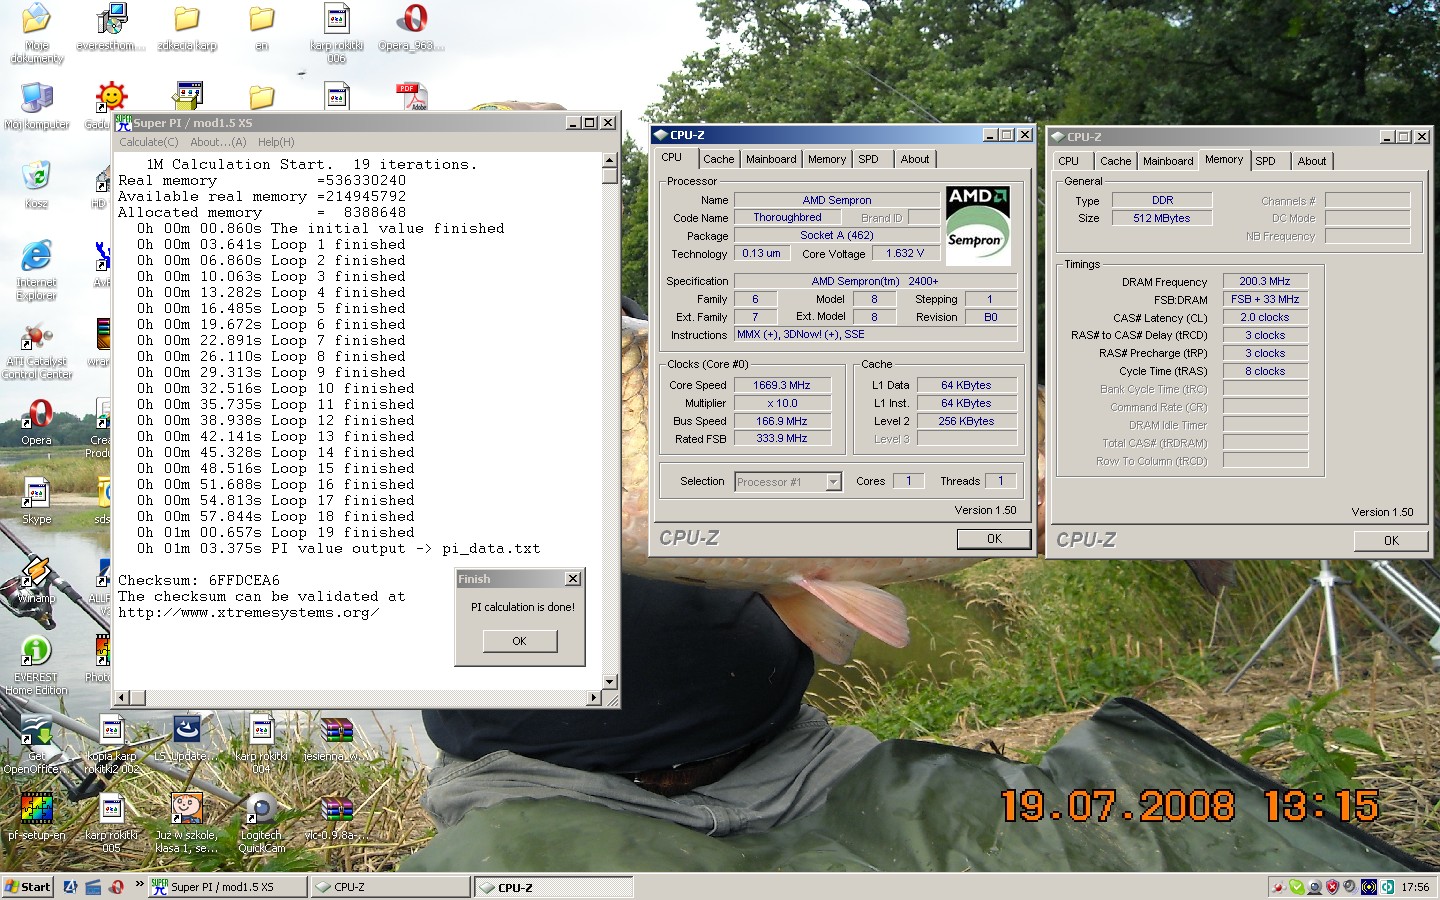
Task: Click OK in the Timings CPU-Z window
Action: coord(1391,541)
